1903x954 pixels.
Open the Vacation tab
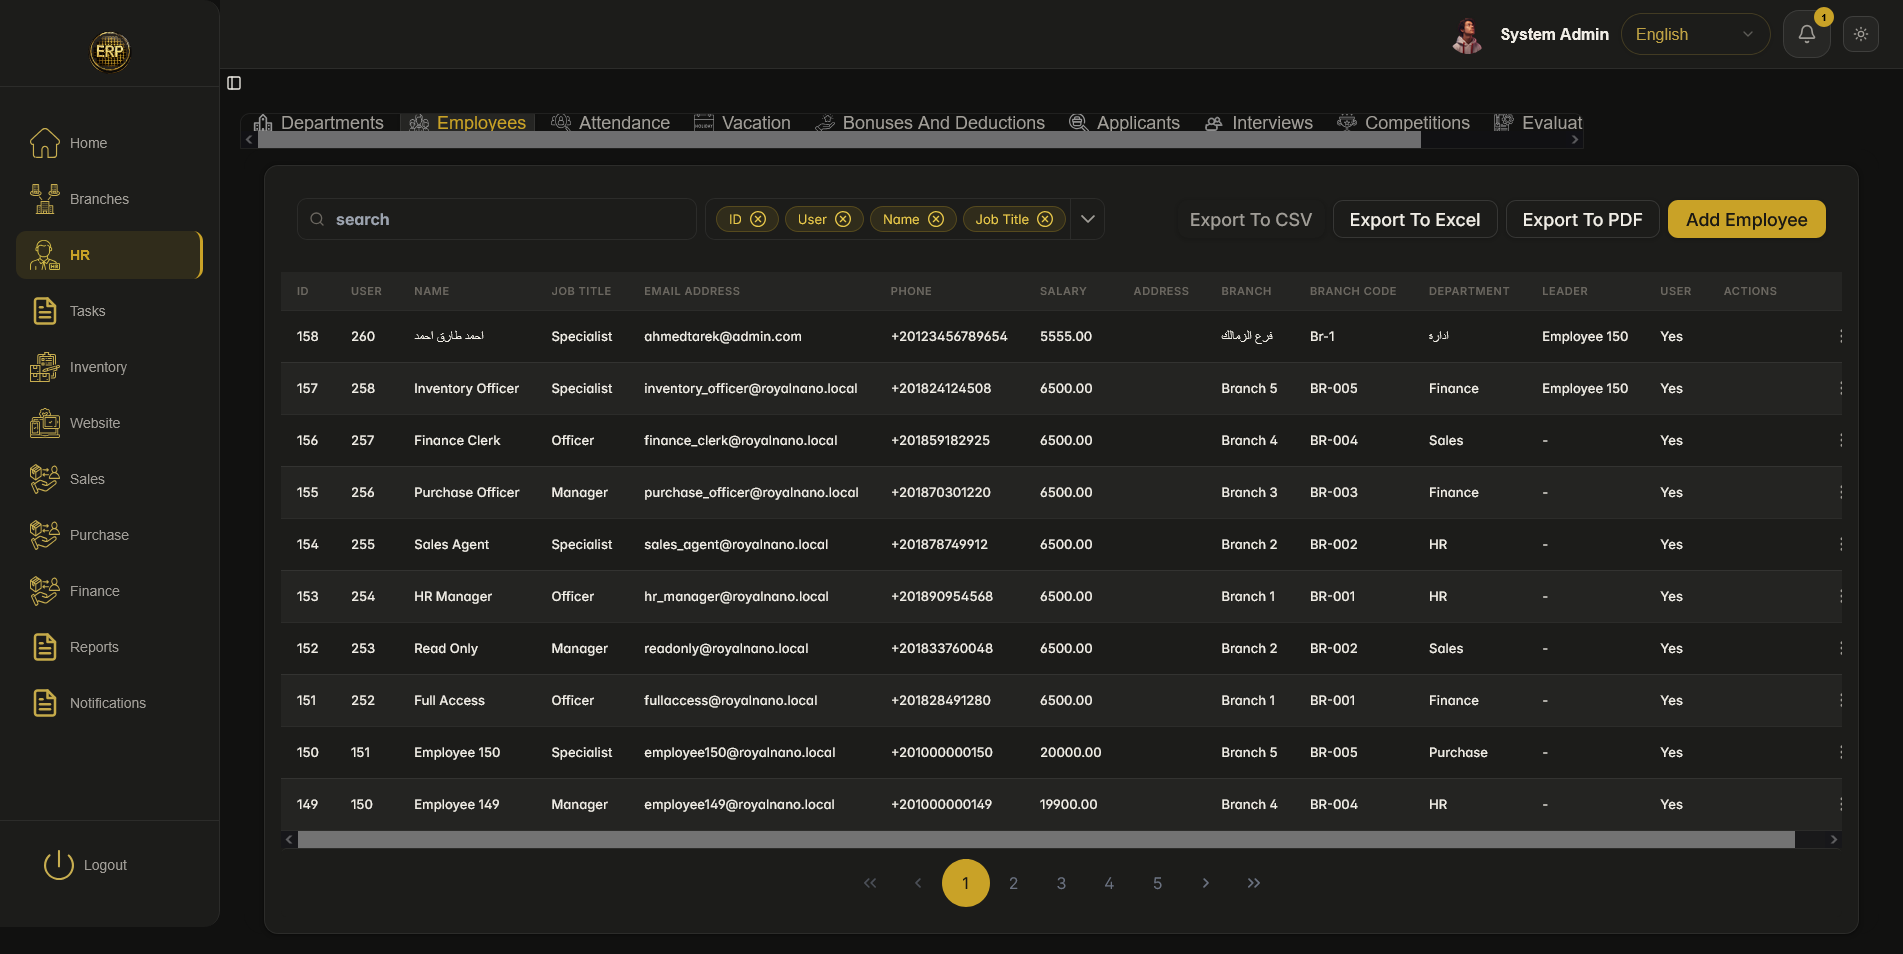pyautogui.click(x=742, y=123)
